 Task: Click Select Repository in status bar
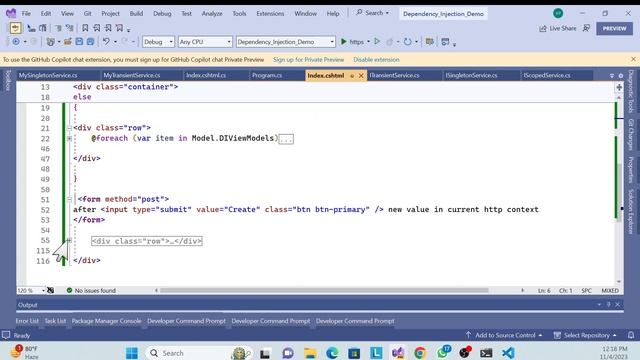[585, 335]
